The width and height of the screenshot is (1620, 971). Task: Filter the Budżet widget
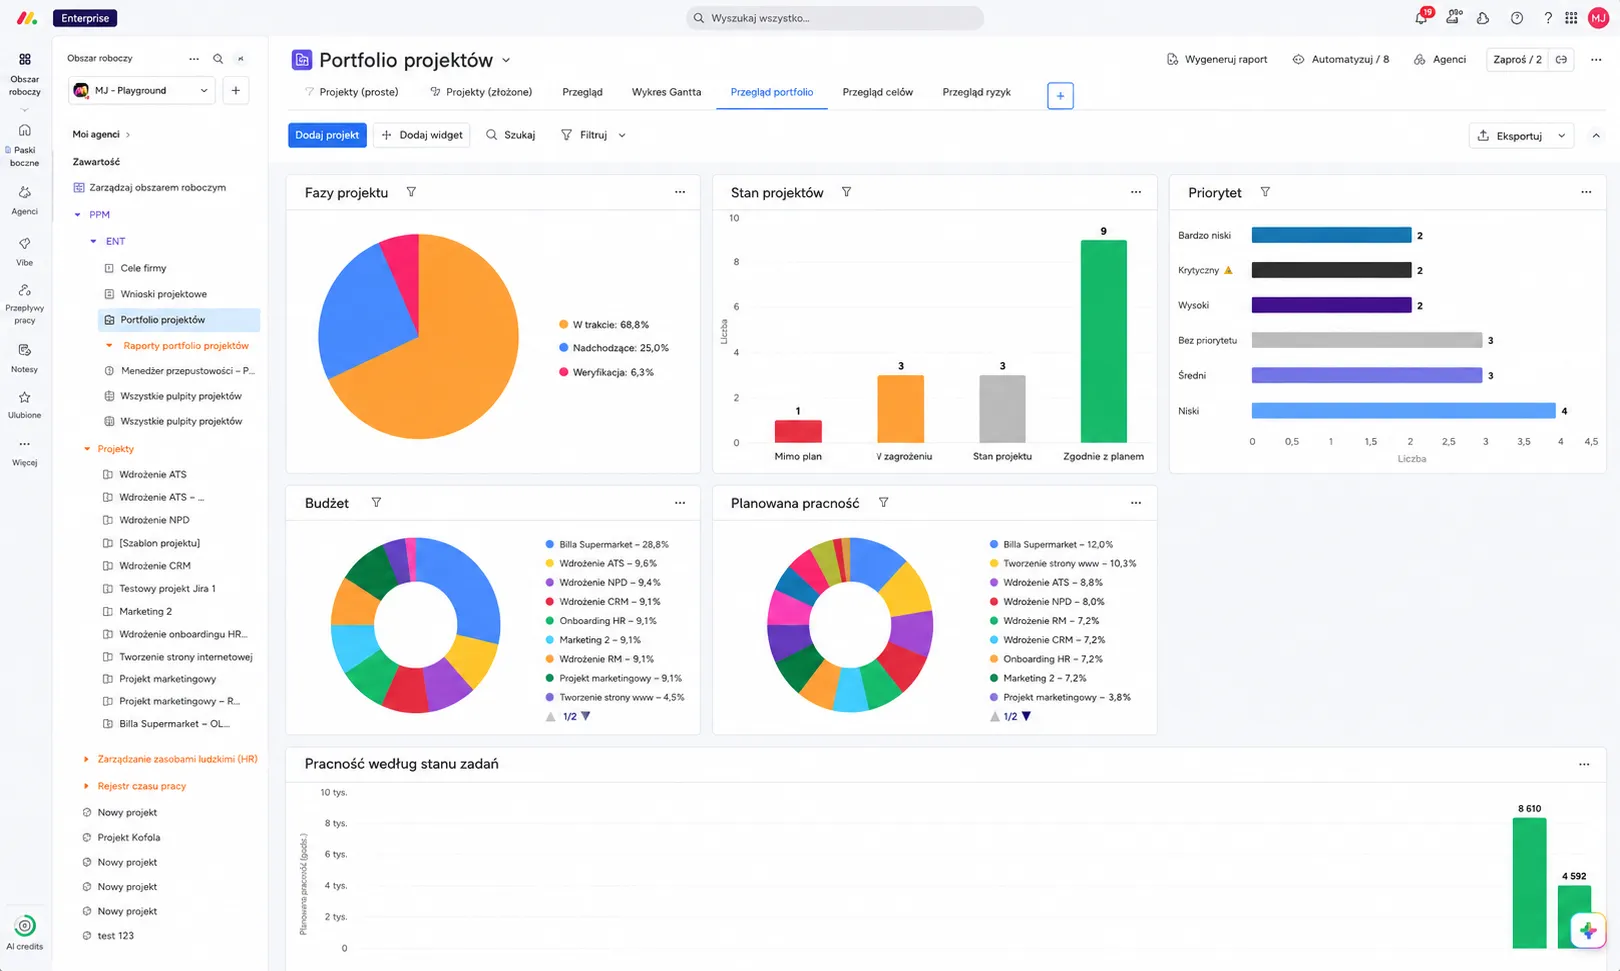pos(376,503)
